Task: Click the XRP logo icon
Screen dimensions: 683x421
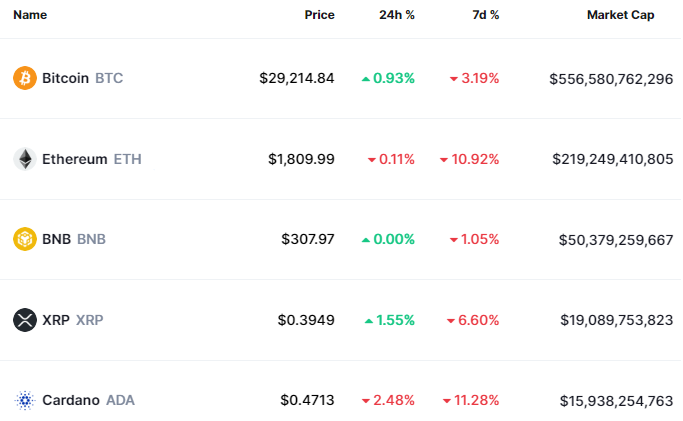Action: [x=25, y=320]
